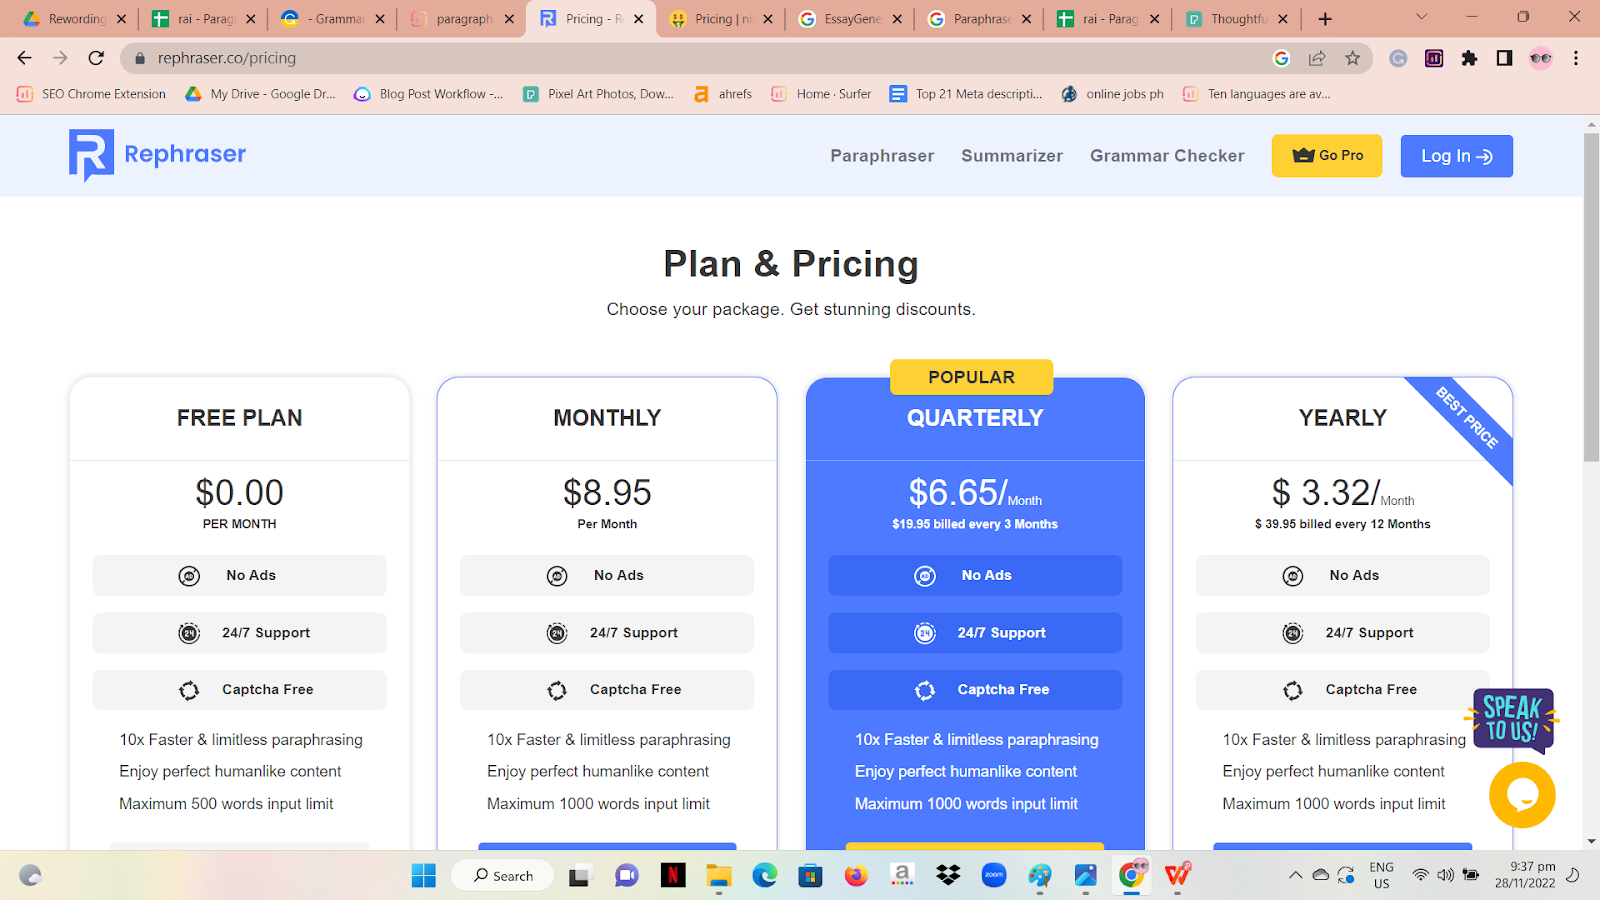The width and height of the screenshot is (1600, 900).
Task: Open the Chrome three-dot menu
Action: (x=1576, y=58)
